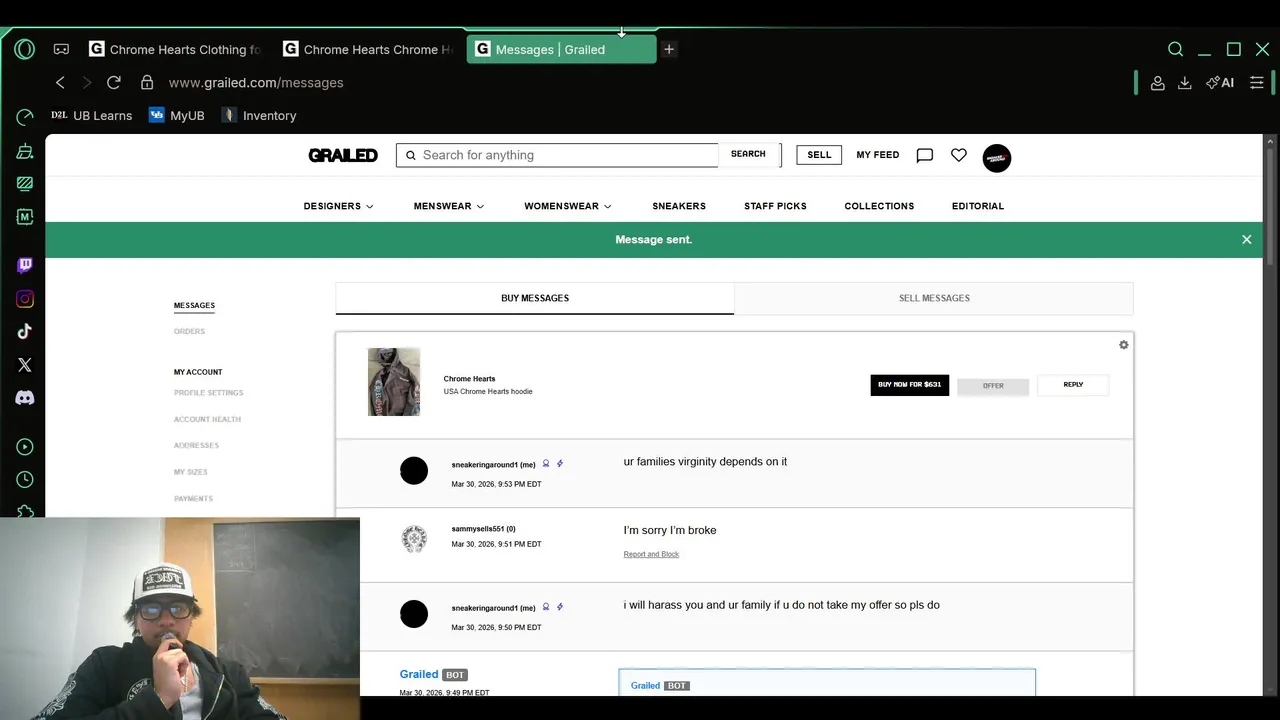This screenshot has width=1280, height=720.
Task: Open My Sizes page
Action: 191,472
